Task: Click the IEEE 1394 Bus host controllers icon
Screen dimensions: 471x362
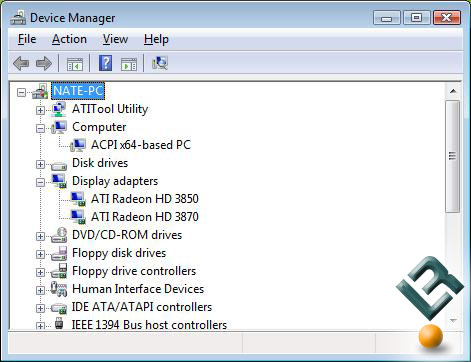Action: coord(59,323)
